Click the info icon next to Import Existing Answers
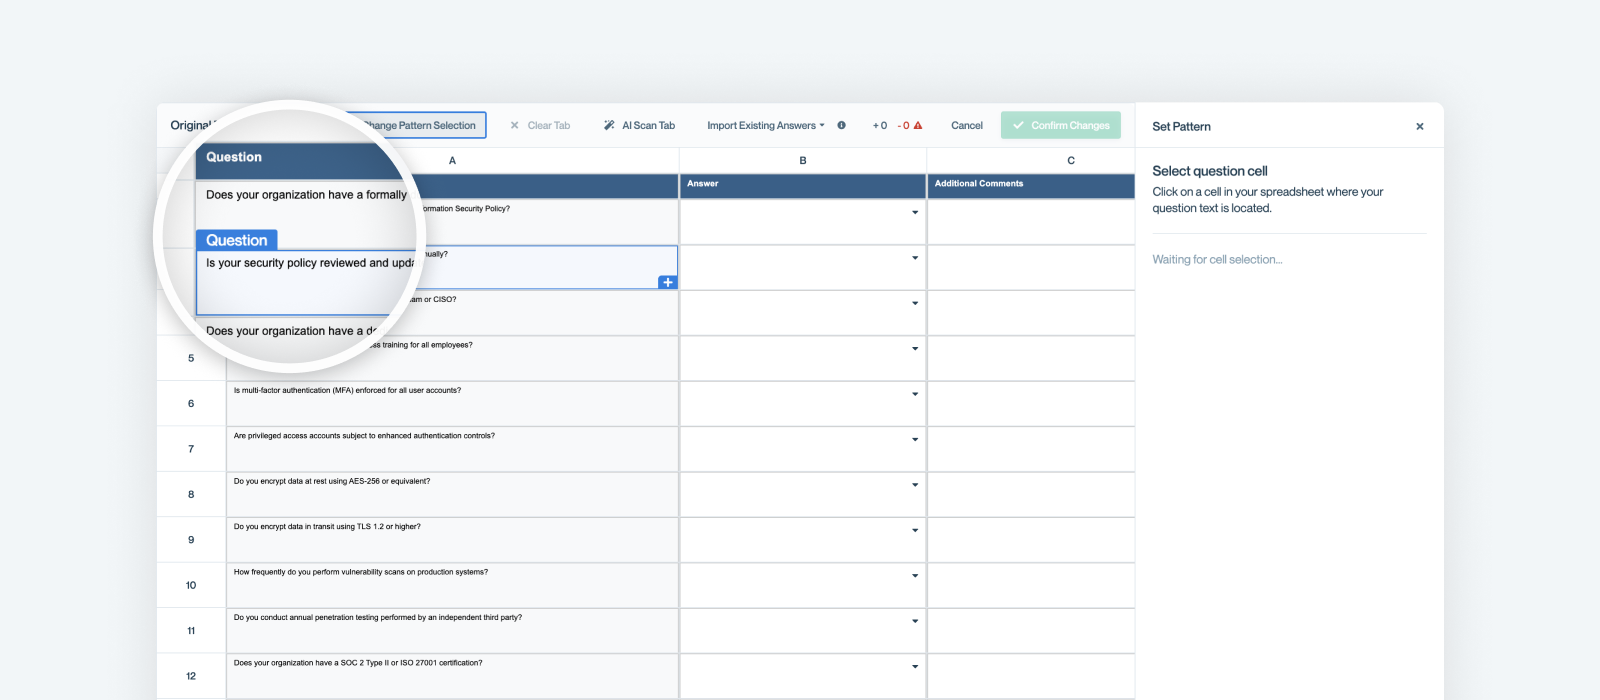The height and width of the screenshot is (700, 1600). pyautogui.click(x=841, y=125)
